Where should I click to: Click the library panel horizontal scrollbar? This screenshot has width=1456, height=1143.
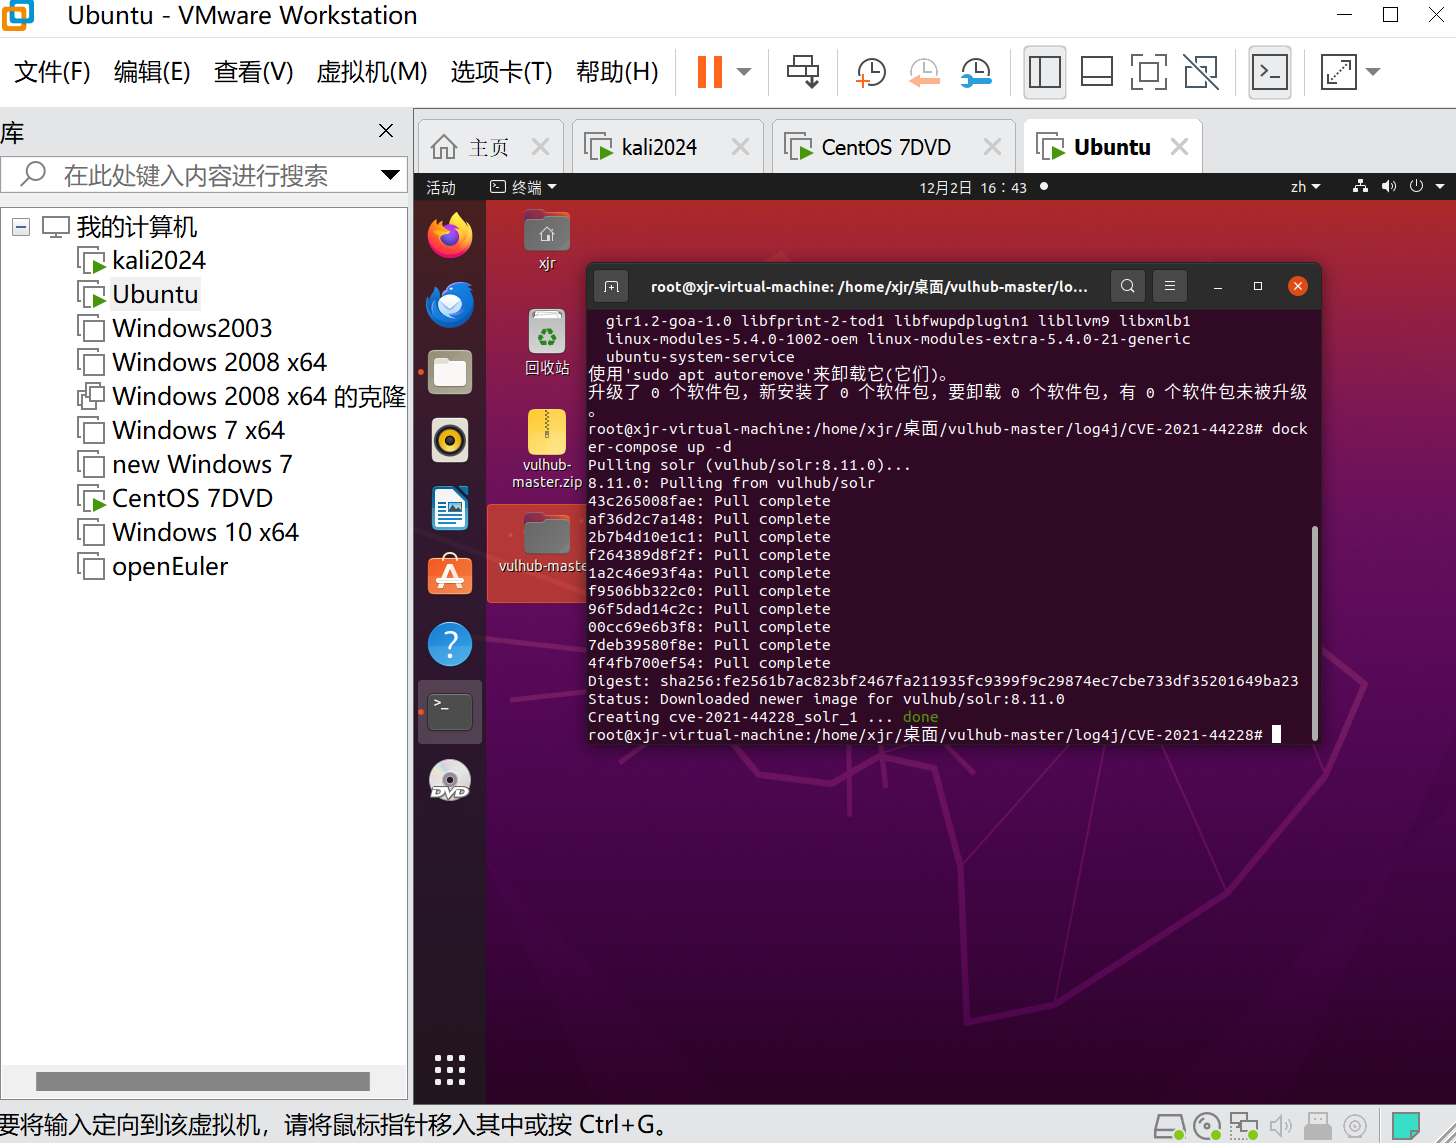(203, 1081)
